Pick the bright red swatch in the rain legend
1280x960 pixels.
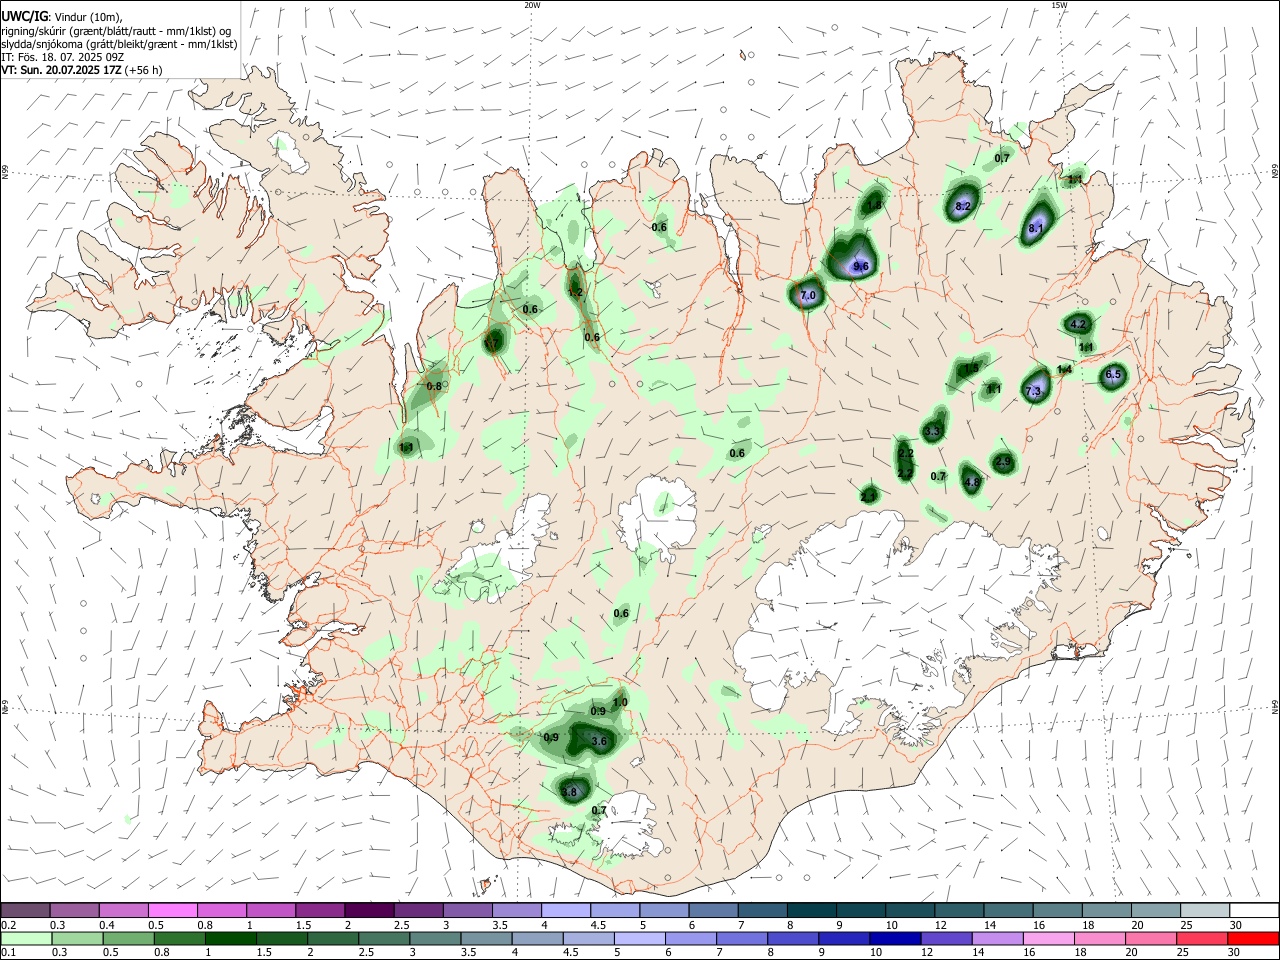1253,939
